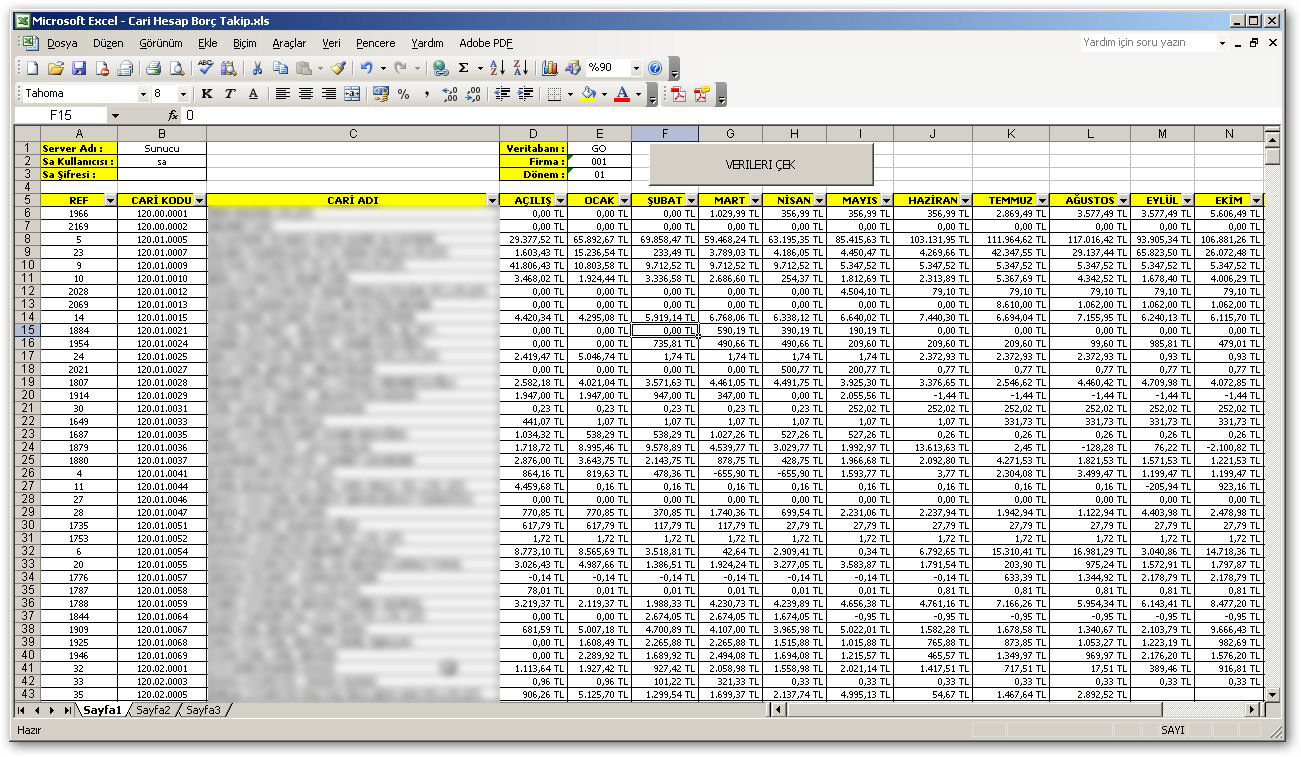Toggle italic (T) formatting

coord(230,94)
